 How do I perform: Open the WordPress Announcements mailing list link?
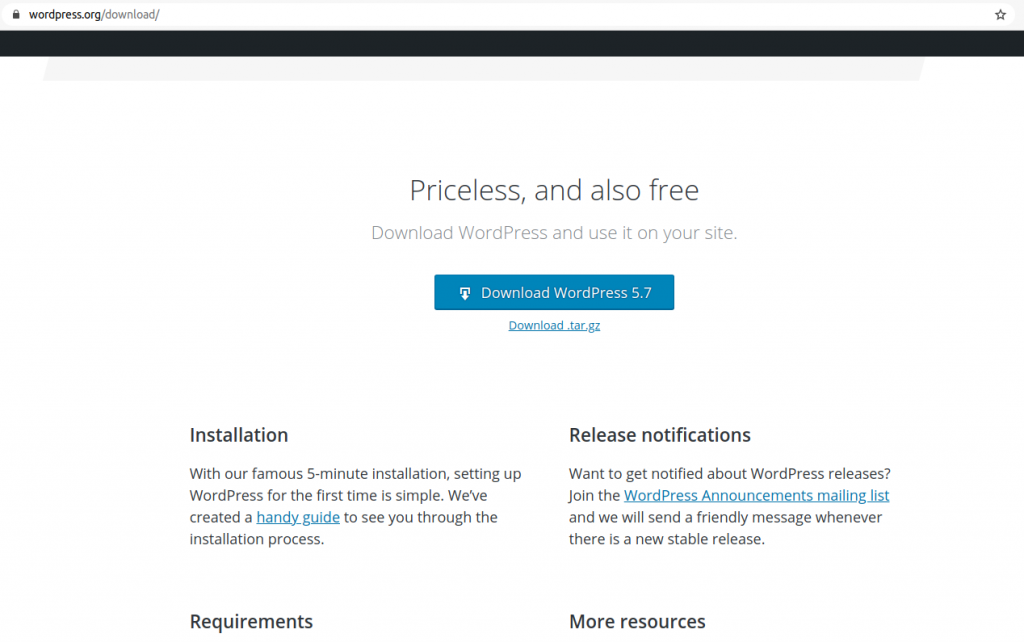(756, 495)
